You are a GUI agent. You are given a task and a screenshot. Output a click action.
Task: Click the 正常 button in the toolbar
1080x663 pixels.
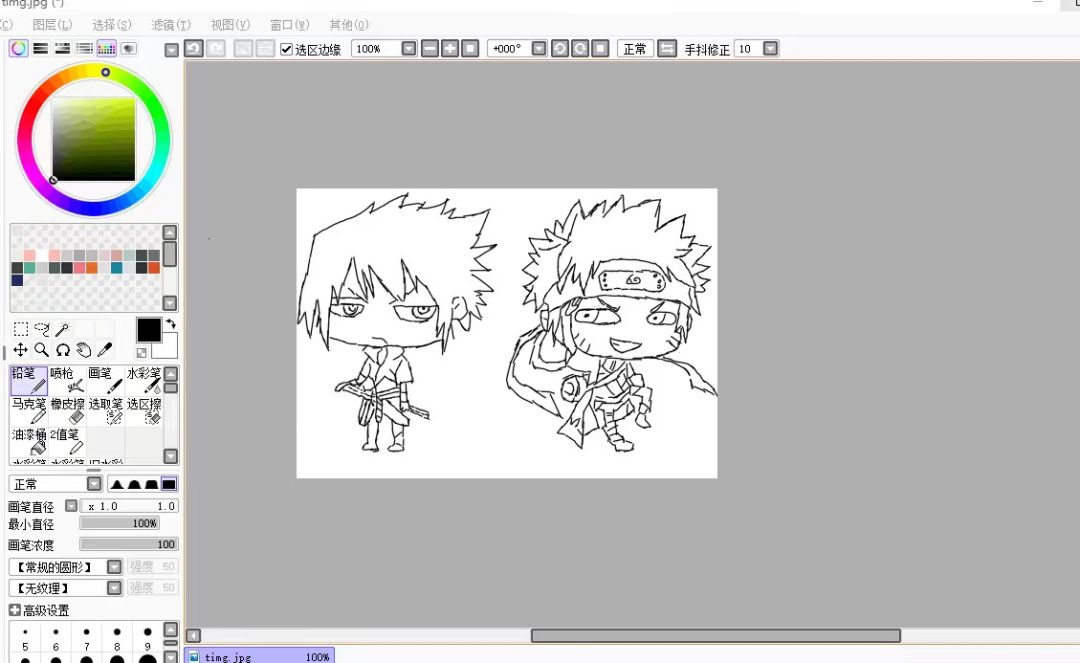point(634,49)
